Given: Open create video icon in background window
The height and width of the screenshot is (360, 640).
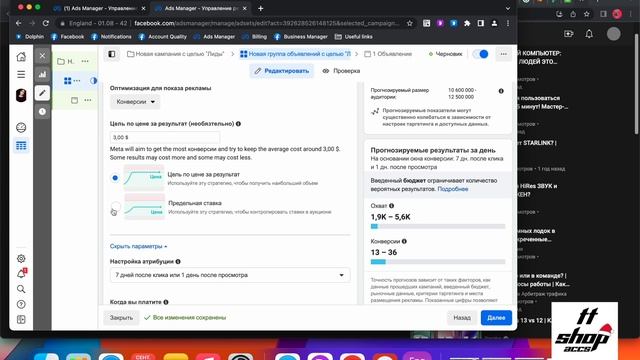Looking at the screenshot, I should [569, 34].
